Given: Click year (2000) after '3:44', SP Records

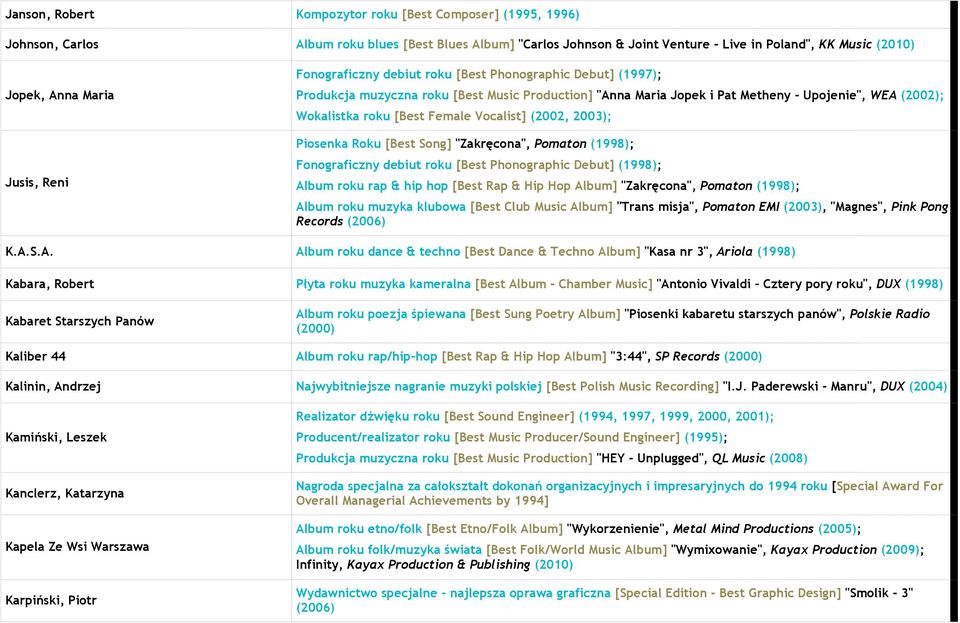Looking at the screenshot, I should pyautogui.click(x=743, y=356).
